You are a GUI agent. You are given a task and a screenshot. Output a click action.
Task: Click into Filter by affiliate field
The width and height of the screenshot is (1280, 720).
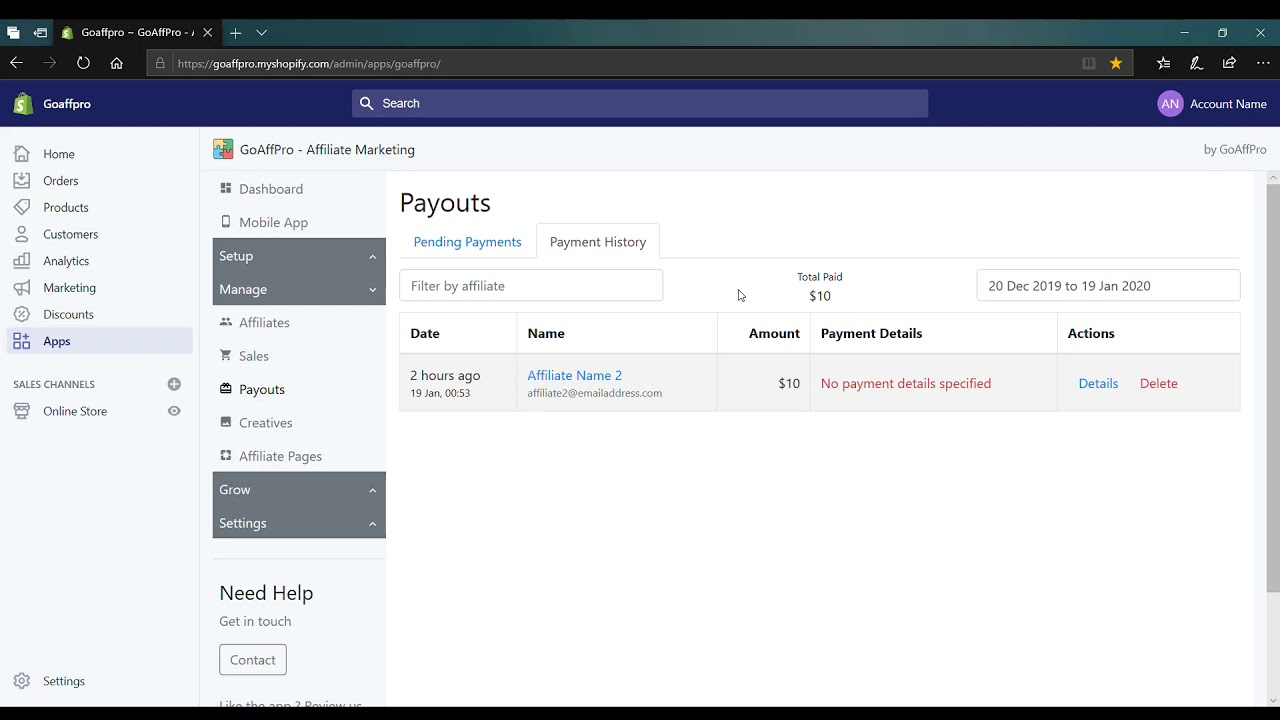point(531,285)
